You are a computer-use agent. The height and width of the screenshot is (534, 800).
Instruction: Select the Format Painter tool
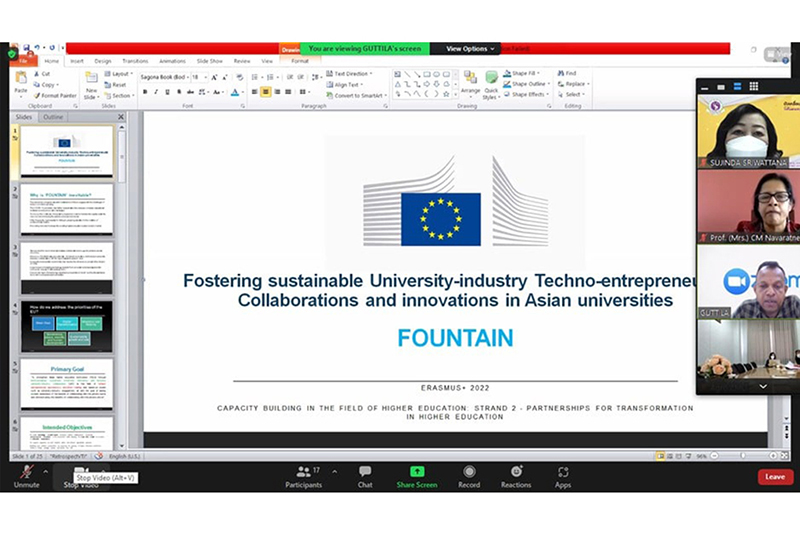point(55,95)
